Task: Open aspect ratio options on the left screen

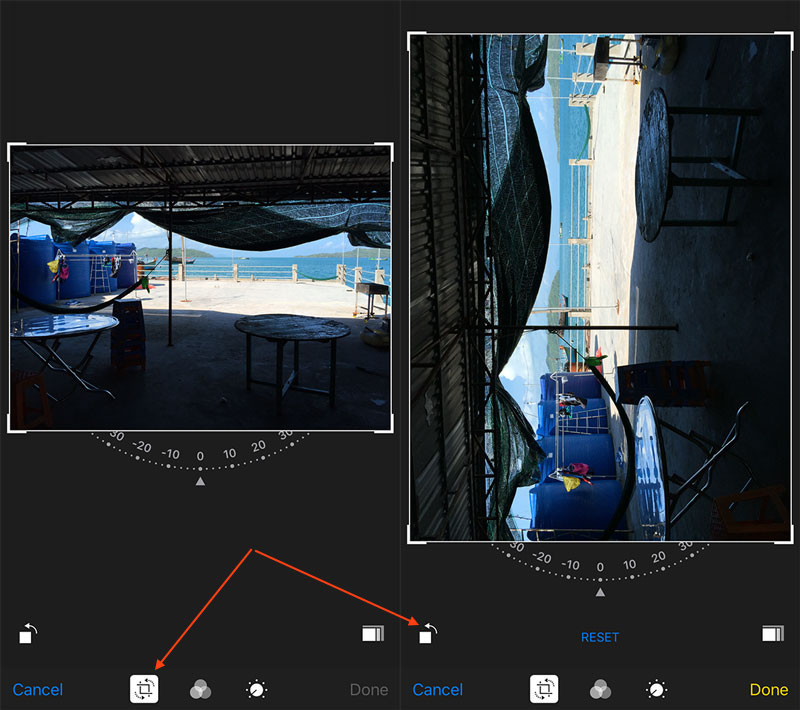Action: coord(372,633)
